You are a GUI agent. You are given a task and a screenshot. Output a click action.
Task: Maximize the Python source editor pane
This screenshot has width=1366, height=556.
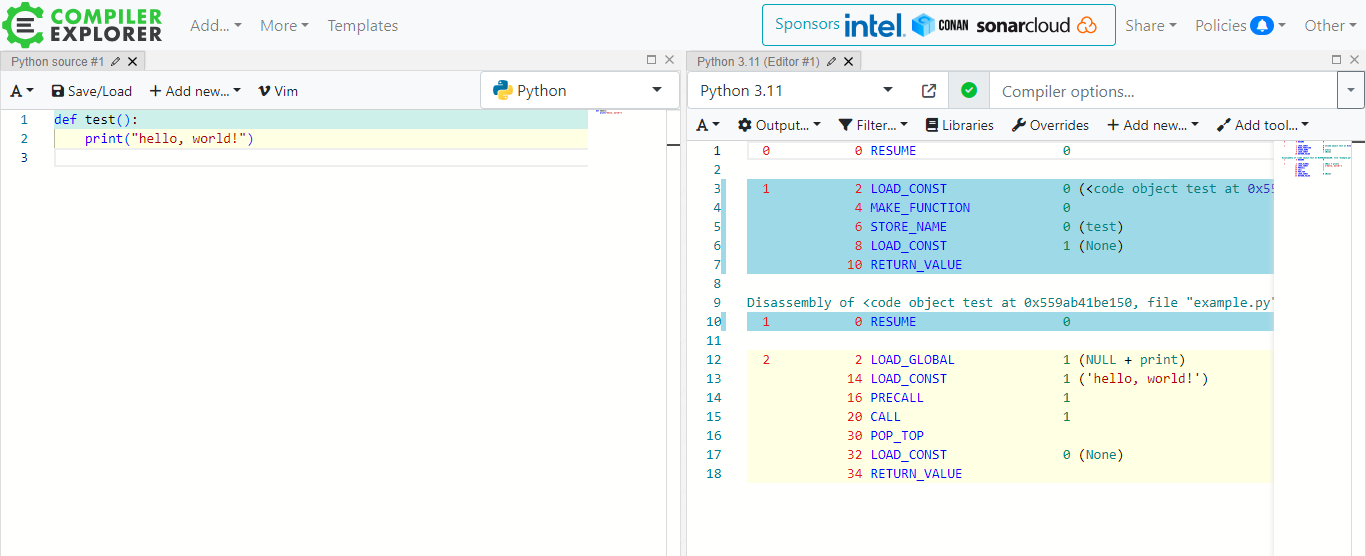(x=652, y=60)
